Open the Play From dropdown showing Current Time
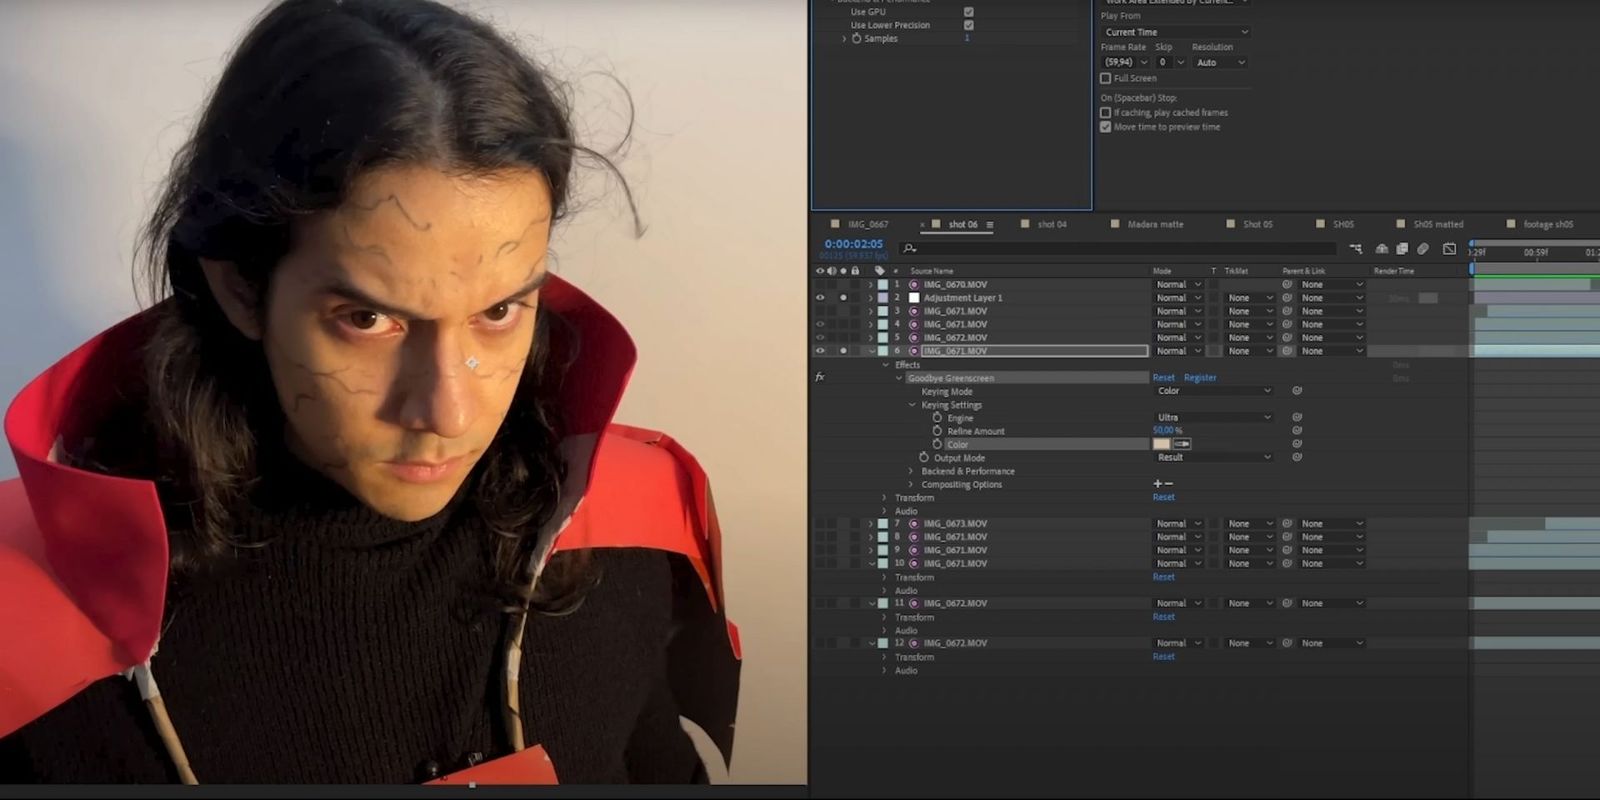Screen dimensions: 1600x800 (1175, 32)
